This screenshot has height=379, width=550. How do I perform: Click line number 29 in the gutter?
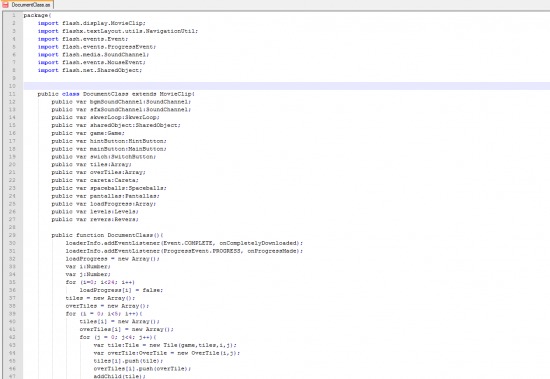point(12,235)
